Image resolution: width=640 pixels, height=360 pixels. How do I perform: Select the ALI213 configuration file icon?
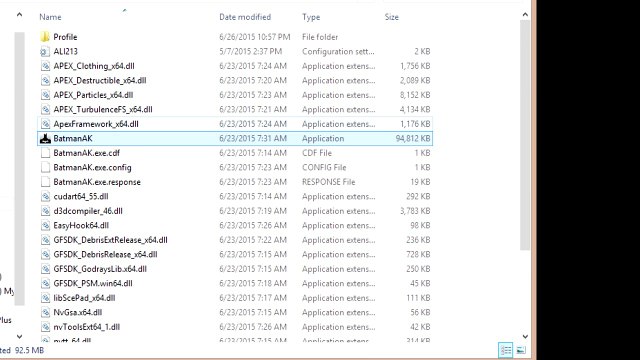45,51
